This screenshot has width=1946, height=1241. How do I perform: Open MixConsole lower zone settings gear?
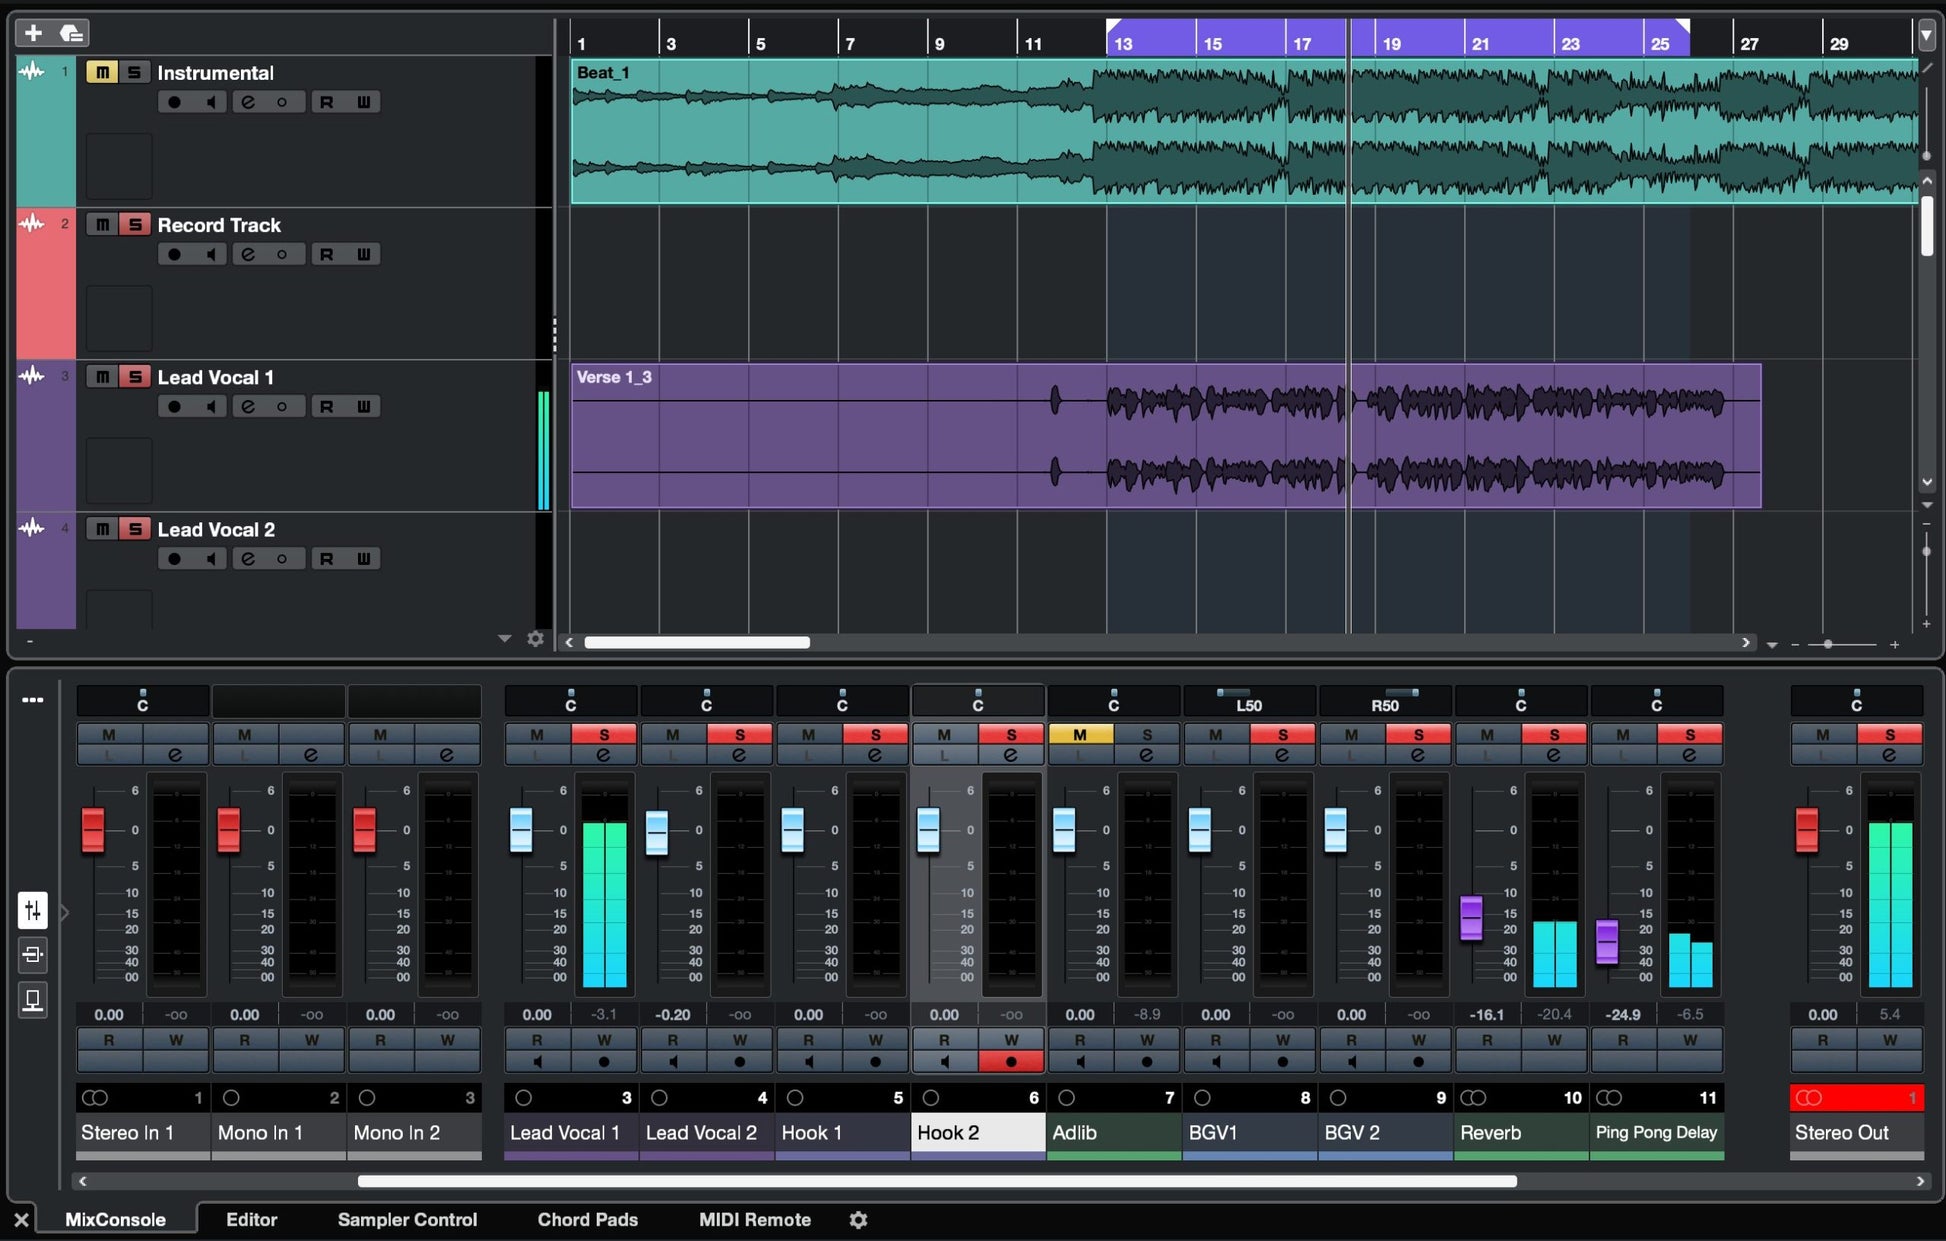(x=858, y=1219)
